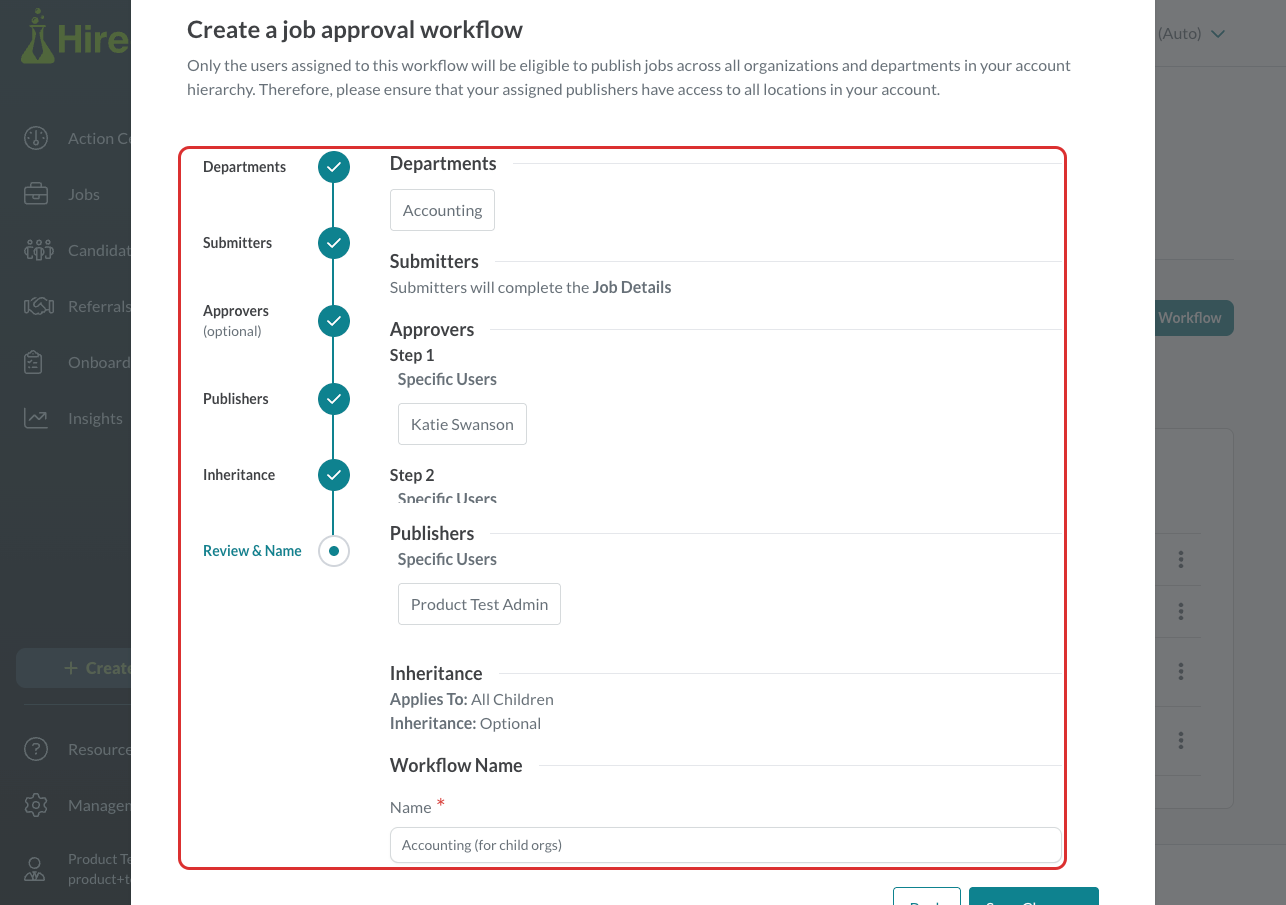Click the Management gear icon

pos(36,805)
